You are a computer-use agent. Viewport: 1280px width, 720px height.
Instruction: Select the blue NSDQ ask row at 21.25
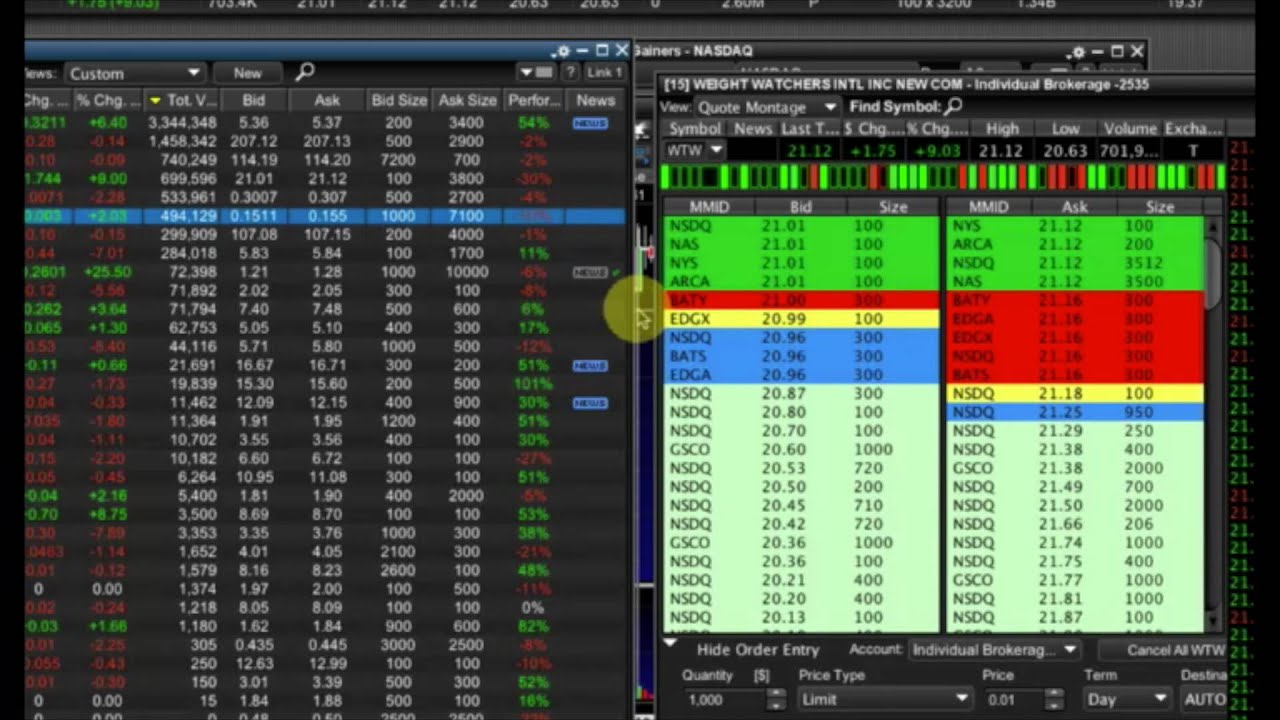pos(1075,412)
